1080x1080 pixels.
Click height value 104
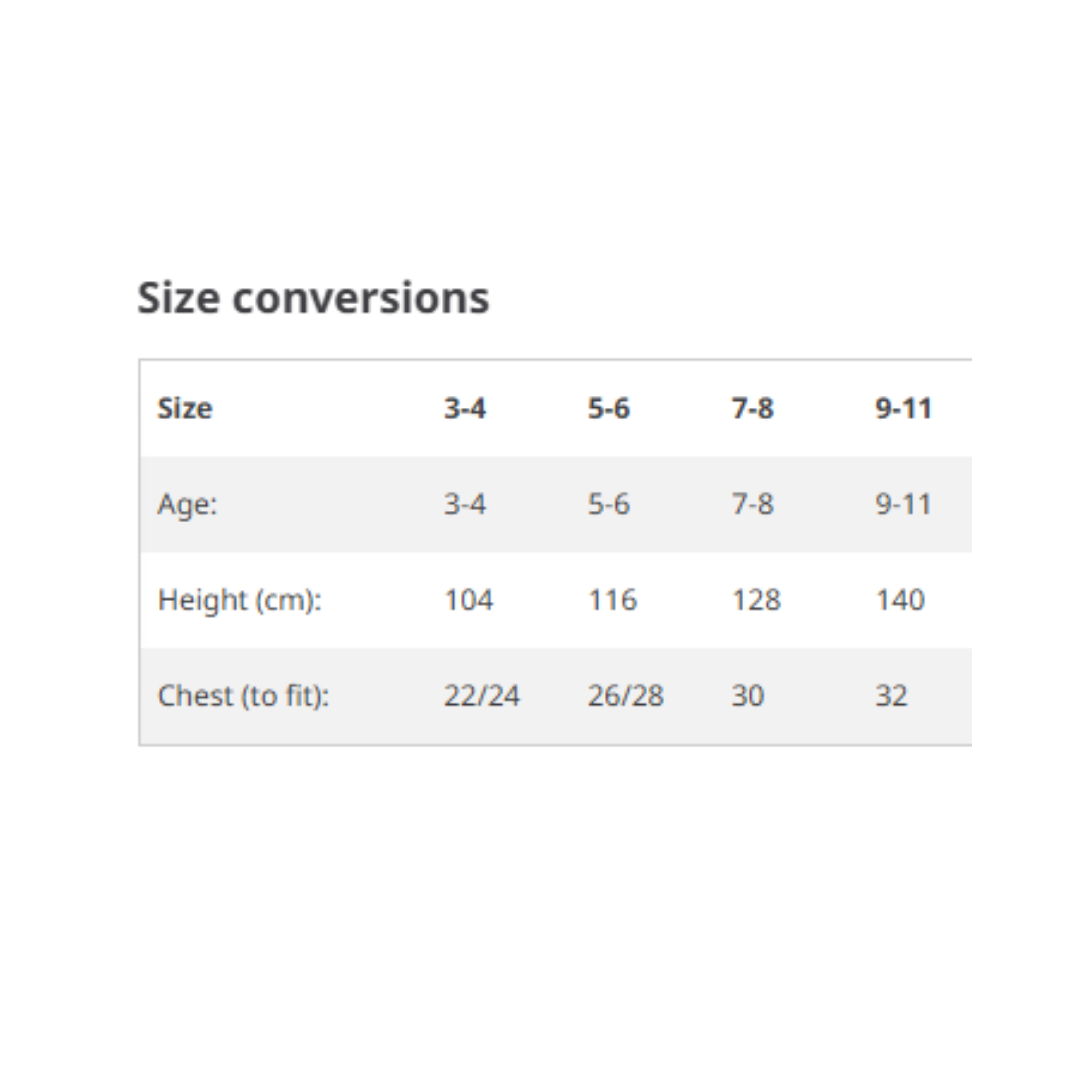(x=468, y=600)
